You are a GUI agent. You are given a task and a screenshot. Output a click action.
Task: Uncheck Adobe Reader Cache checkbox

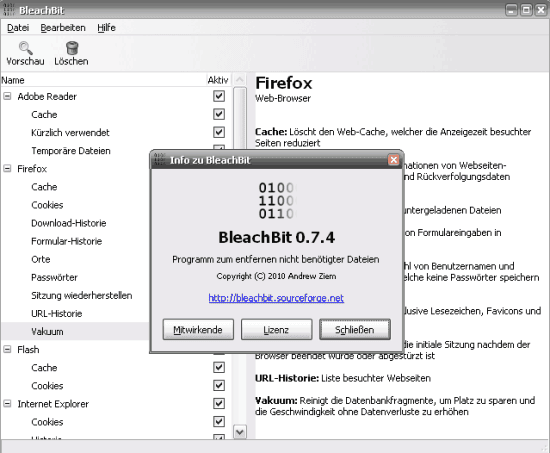pos(219,114)
